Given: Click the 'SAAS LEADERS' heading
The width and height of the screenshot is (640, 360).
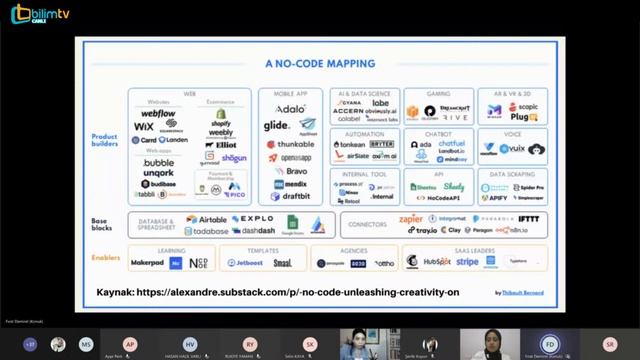Looking at the screenshot, I should (x=474, y=251).
